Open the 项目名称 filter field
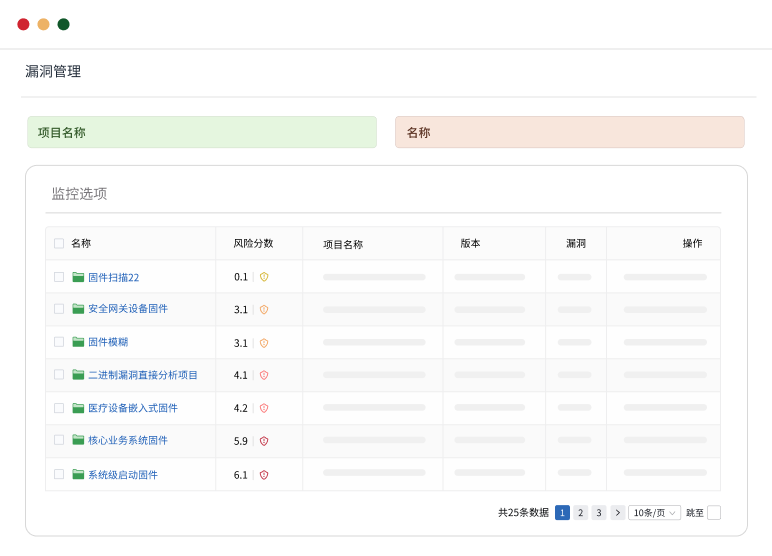Screen dimensions: 772x556 pos(202,132)
